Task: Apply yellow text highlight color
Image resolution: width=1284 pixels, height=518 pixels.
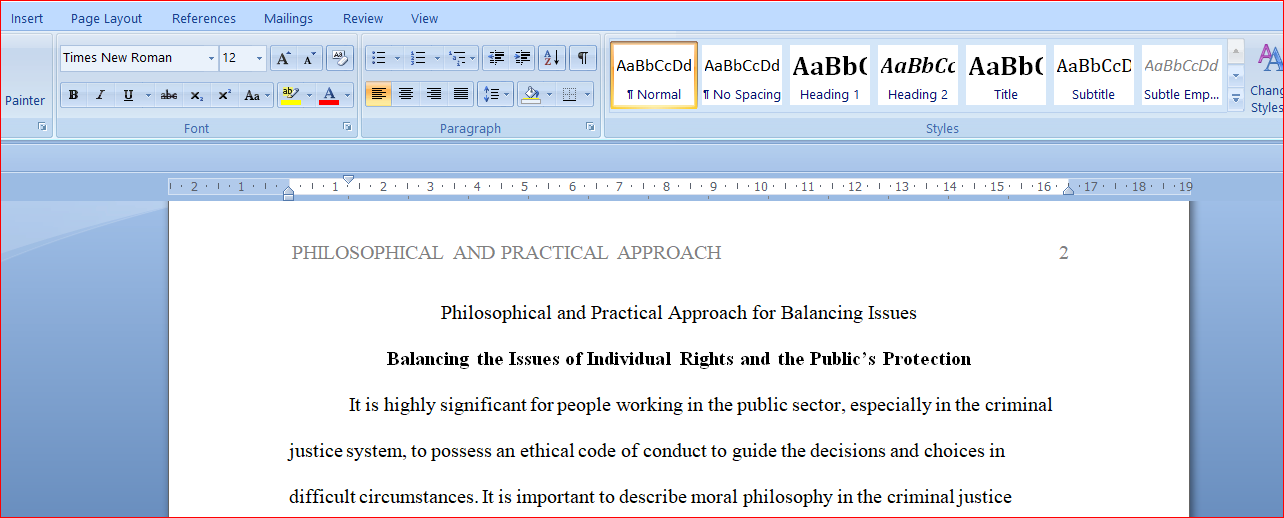Action: (x=290, y=95)
